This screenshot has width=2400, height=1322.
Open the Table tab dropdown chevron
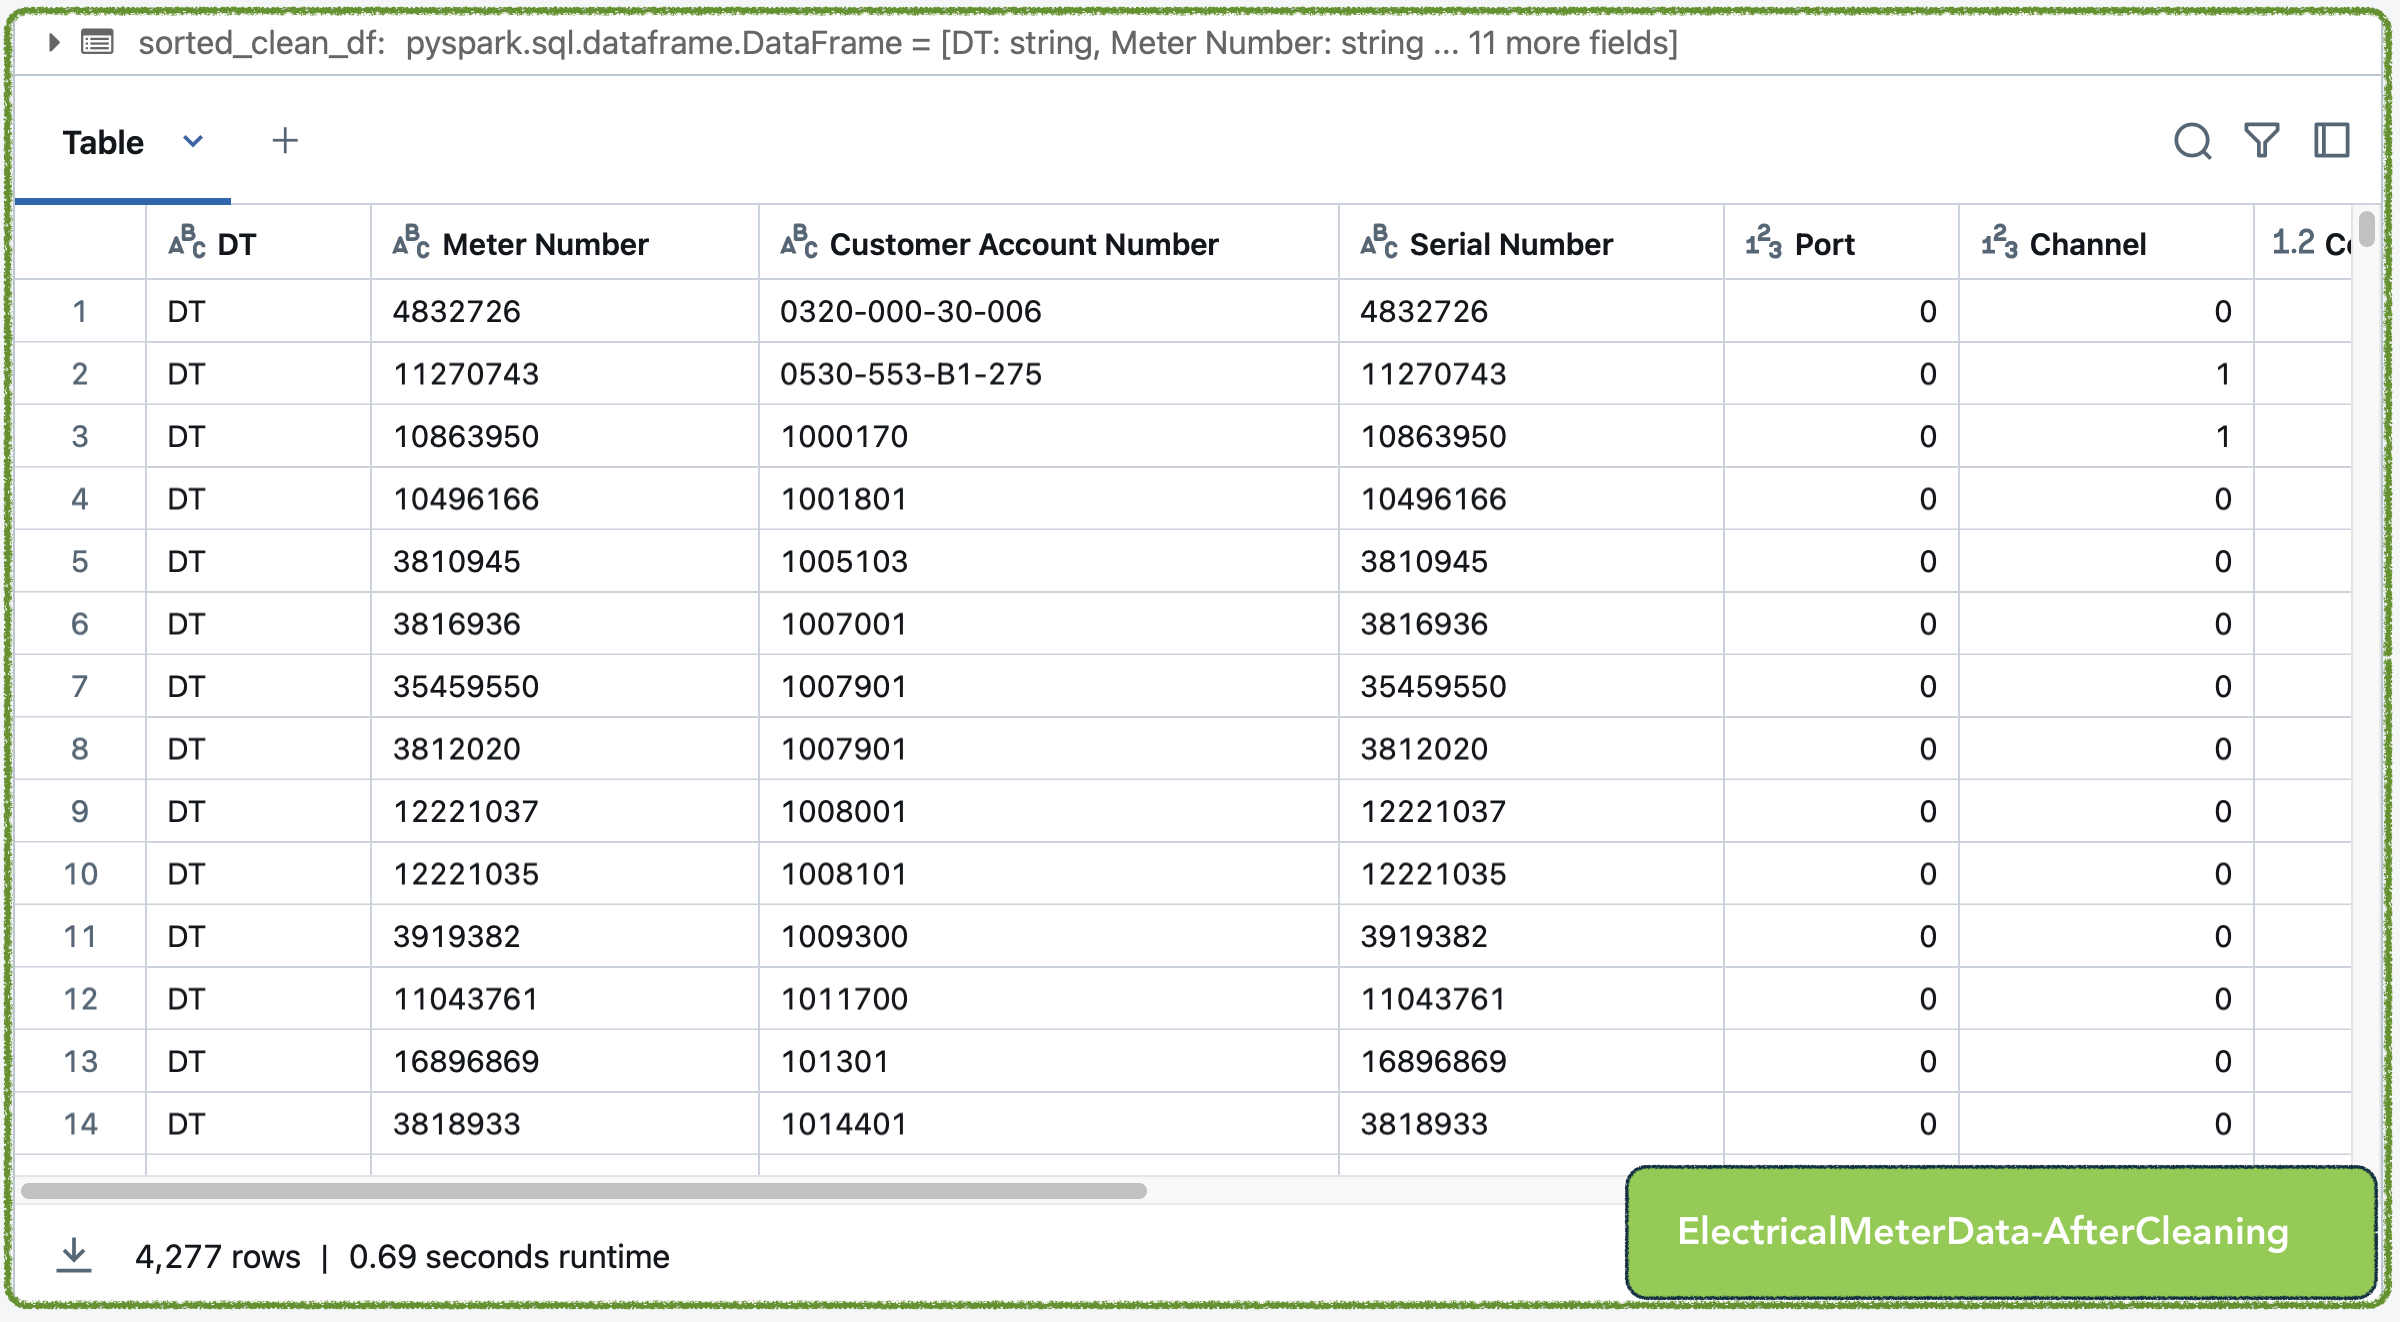[x=193, y=141]
